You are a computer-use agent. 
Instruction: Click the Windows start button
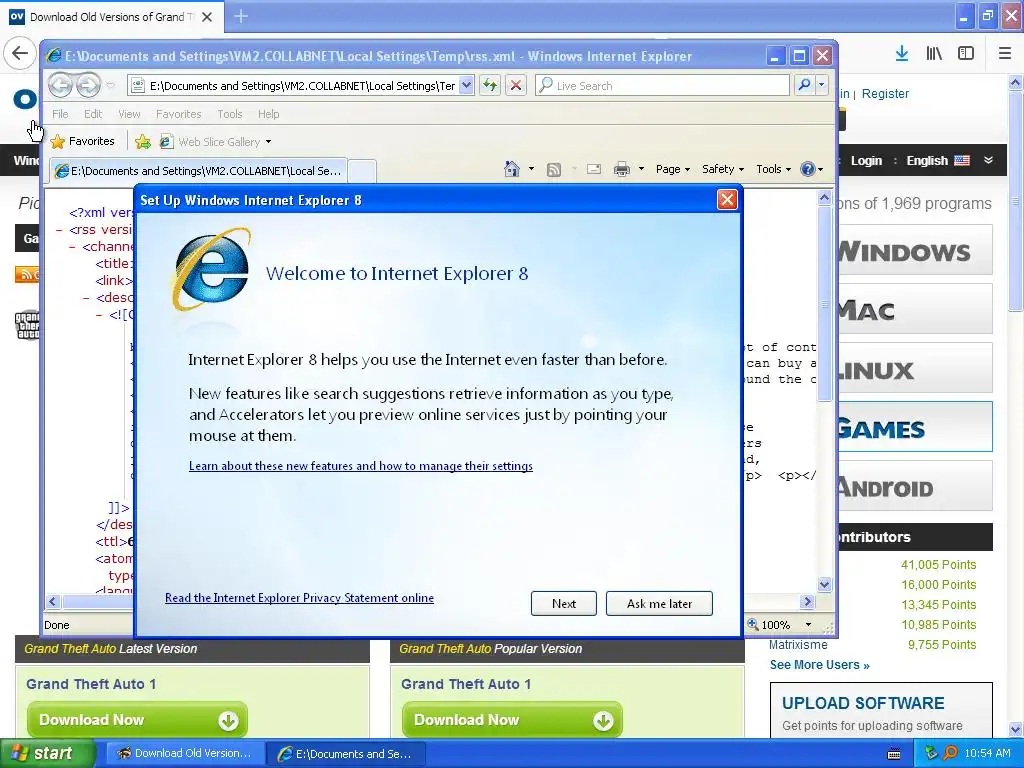tap(47, 753)
